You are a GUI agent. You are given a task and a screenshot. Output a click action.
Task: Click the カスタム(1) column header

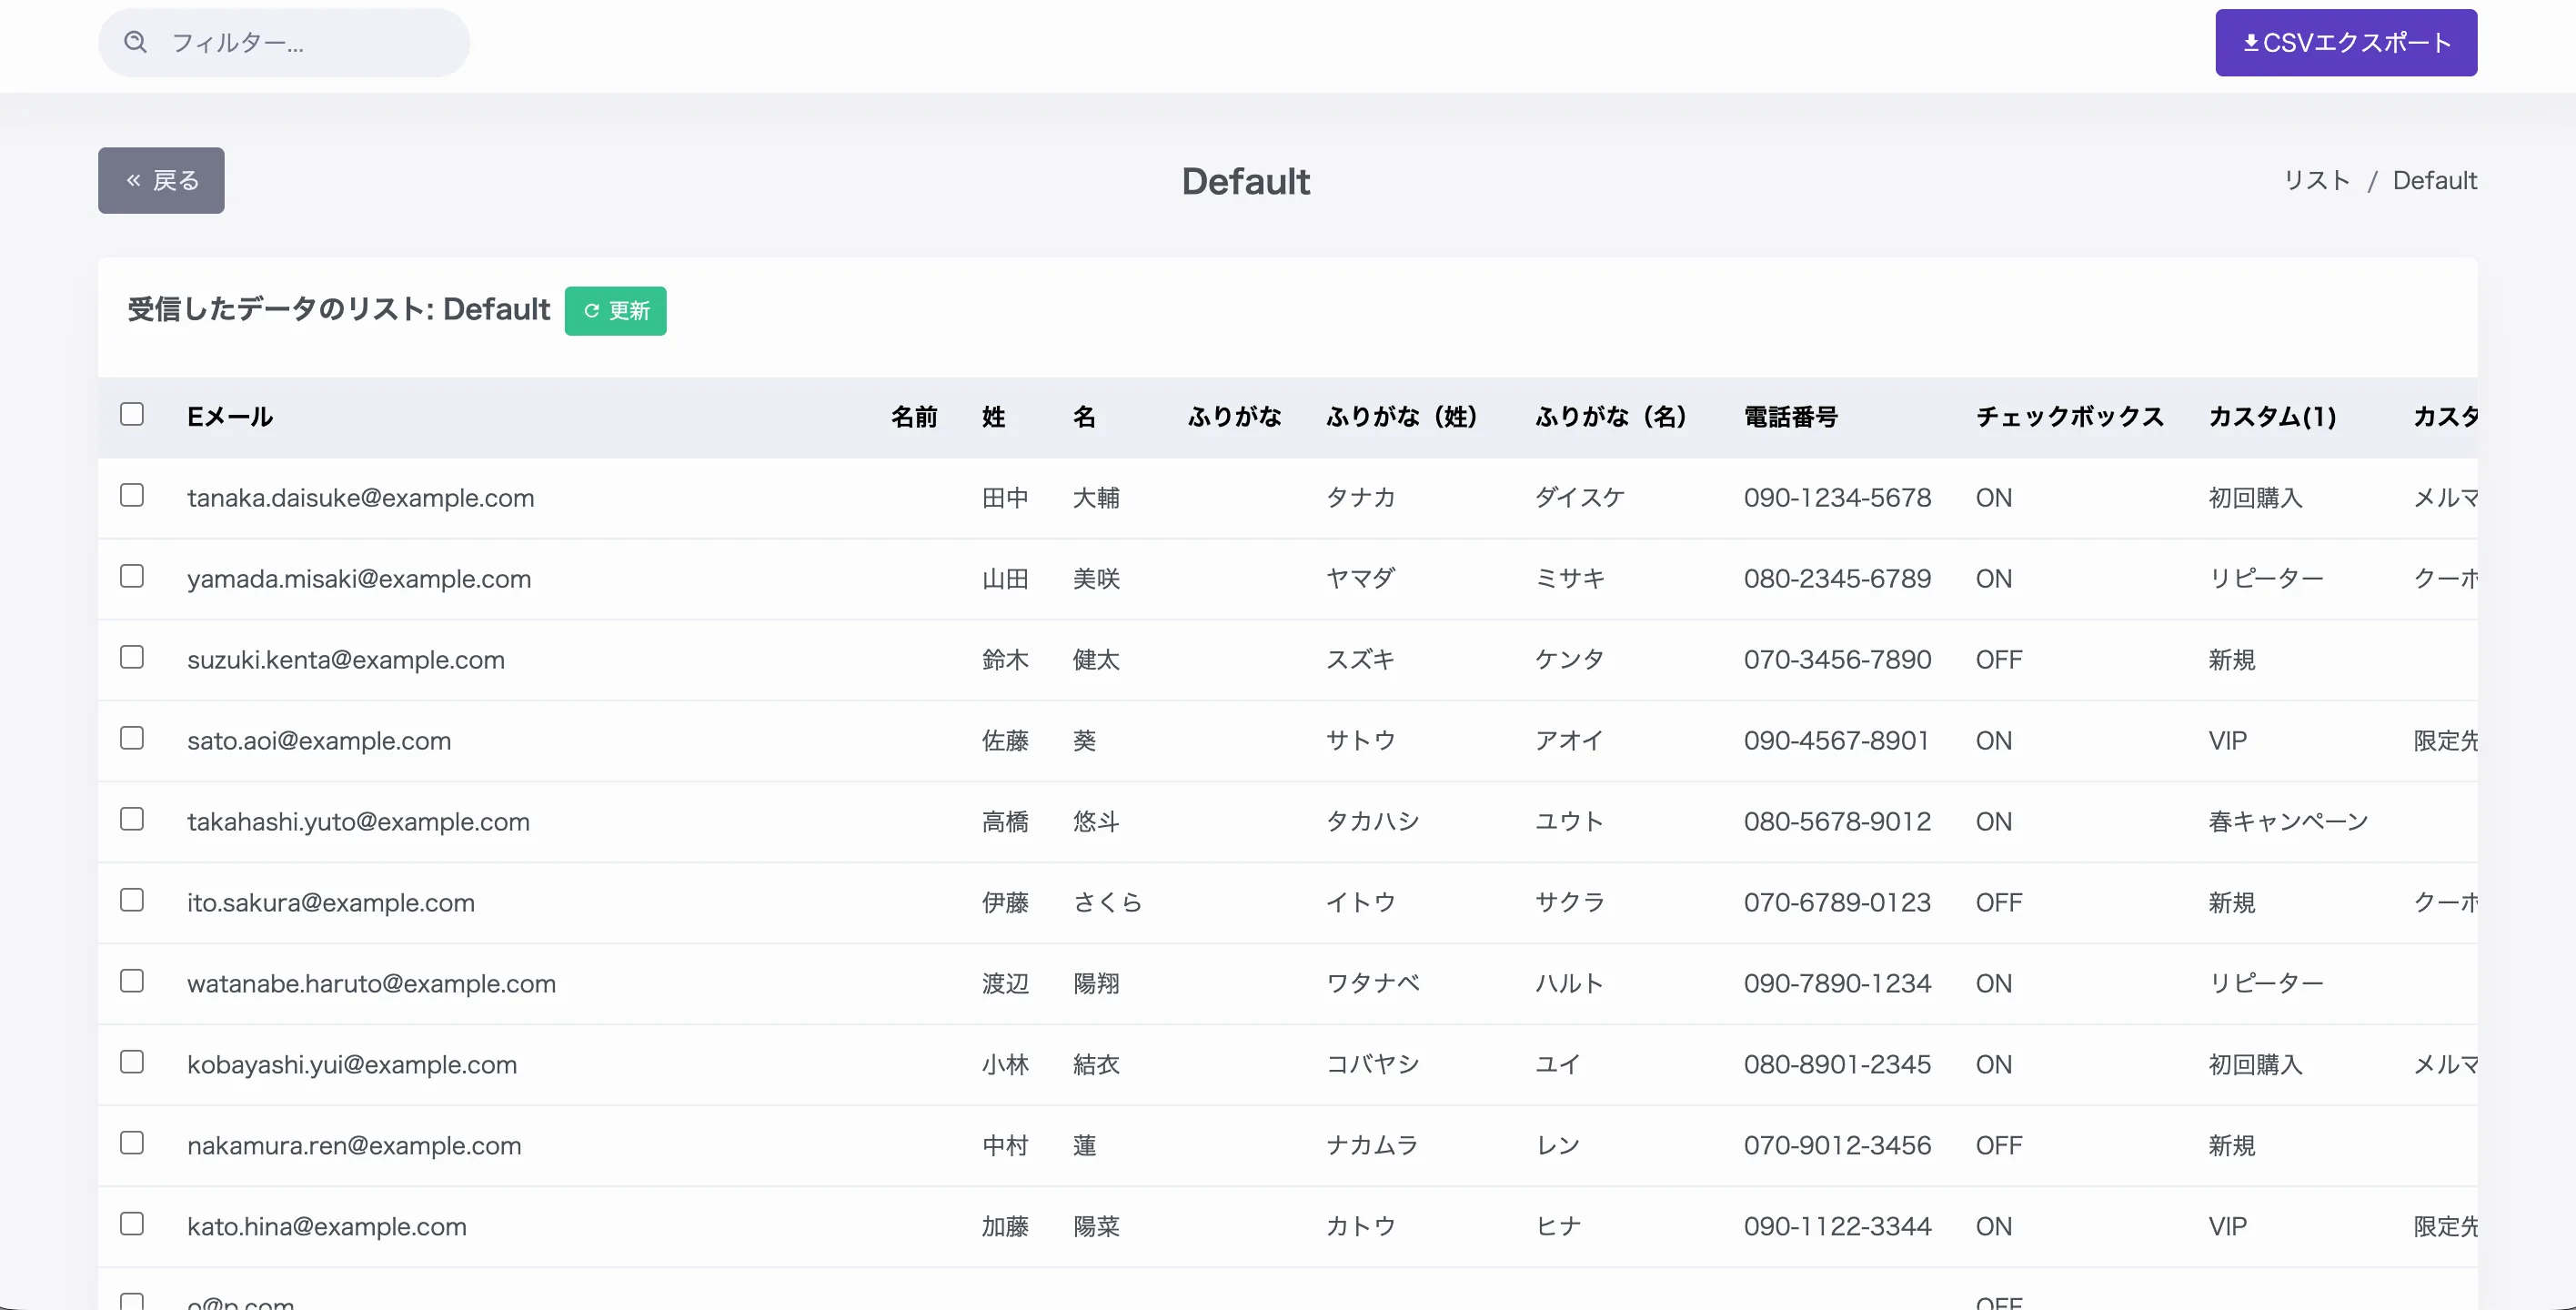(2272, 417)
